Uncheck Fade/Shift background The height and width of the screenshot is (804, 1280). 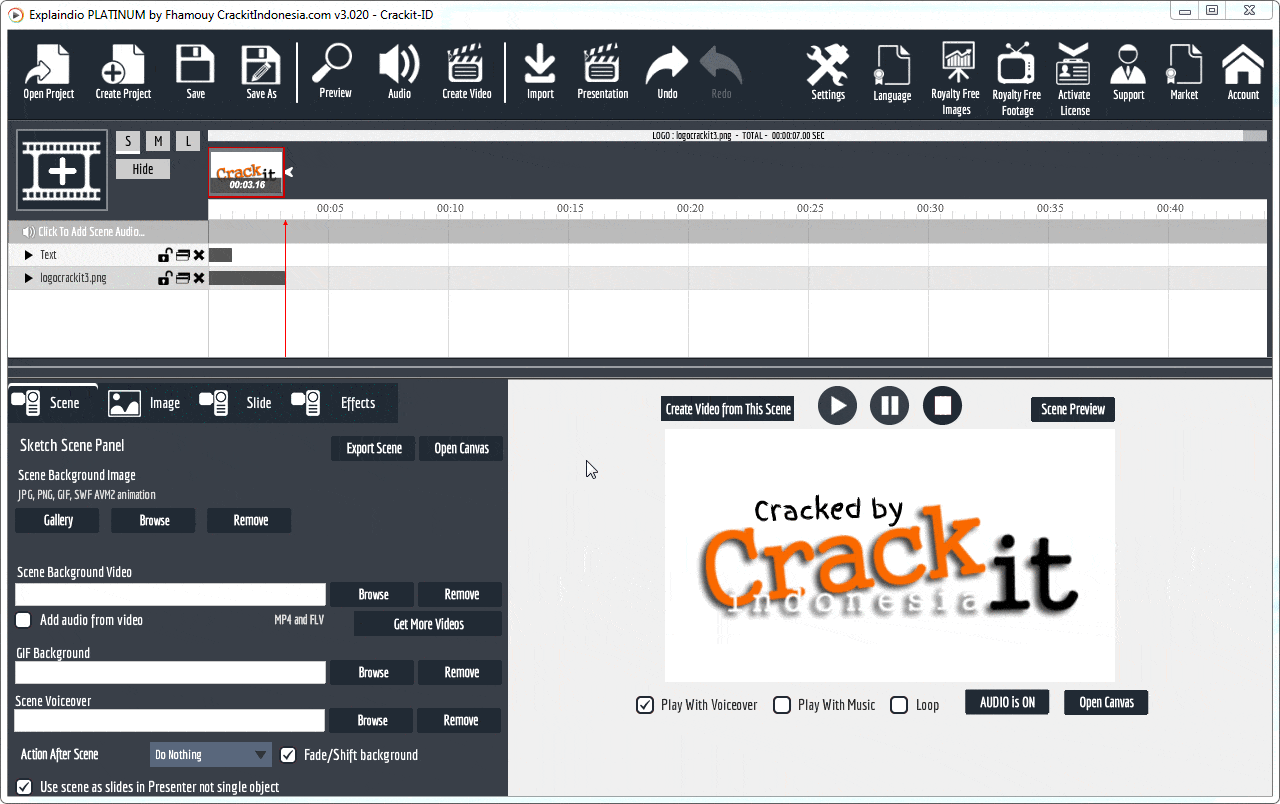coord(288,755)
